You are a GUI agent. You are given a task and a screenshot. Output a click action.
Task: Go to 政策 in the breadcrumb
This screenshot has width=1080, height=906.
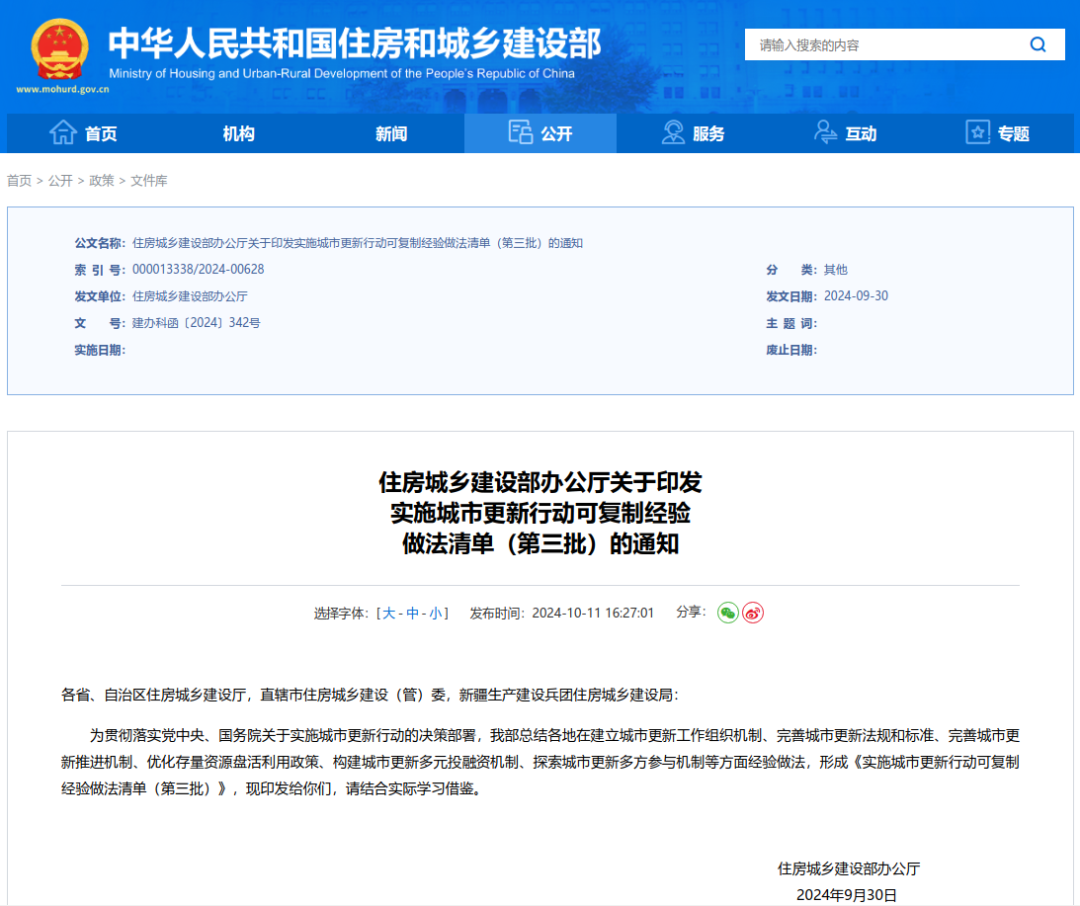pos(102,181)
